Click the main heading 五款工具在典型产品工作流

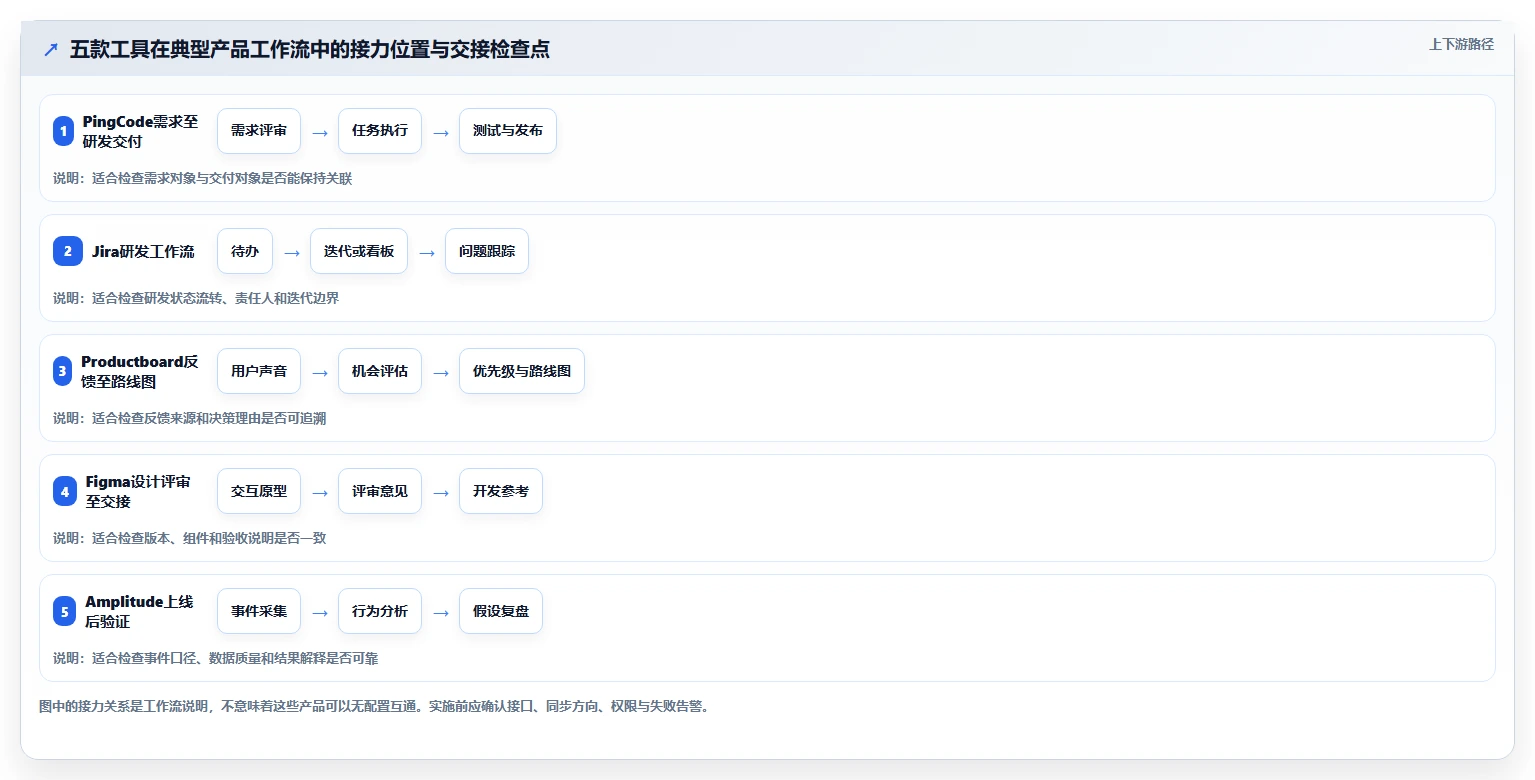[x=310, y=50]
